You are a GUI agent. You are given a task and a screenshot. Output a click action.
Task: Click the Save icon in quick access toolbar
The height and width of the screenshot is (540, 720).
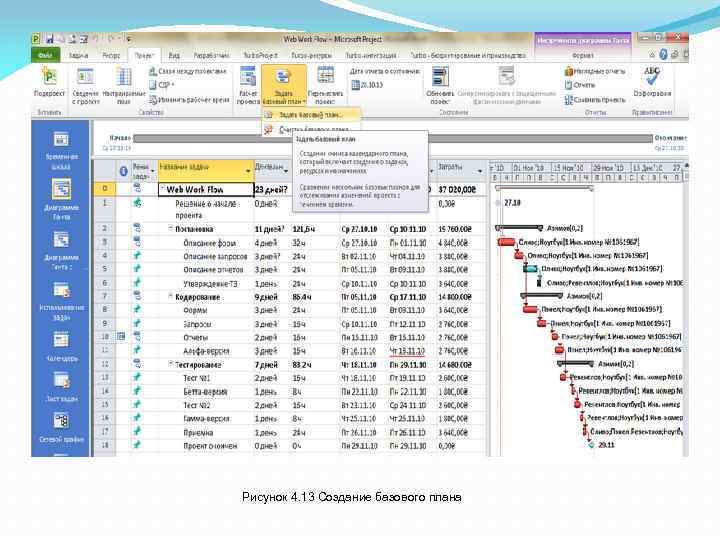click(x=49, y=39)
